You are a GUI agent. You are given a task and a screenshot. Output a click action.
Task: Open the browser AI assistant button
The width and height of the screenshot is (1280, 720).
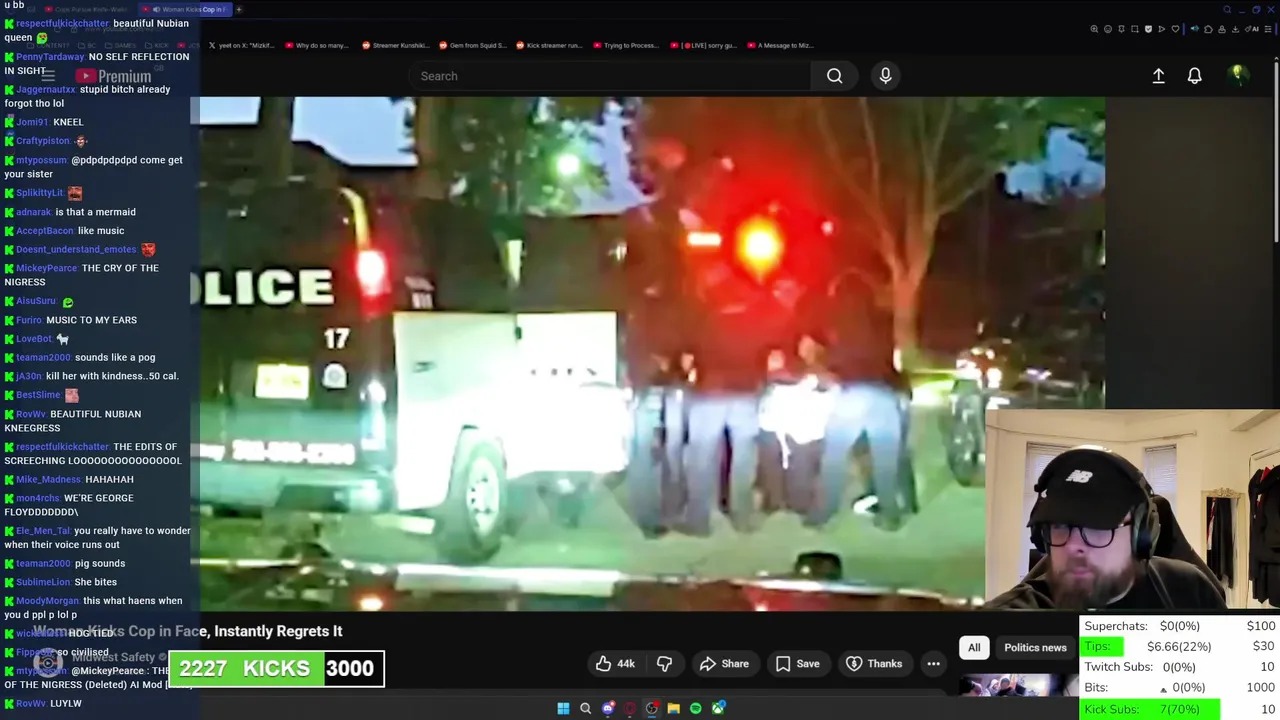pyautogui.click(x=1252, y=29)
